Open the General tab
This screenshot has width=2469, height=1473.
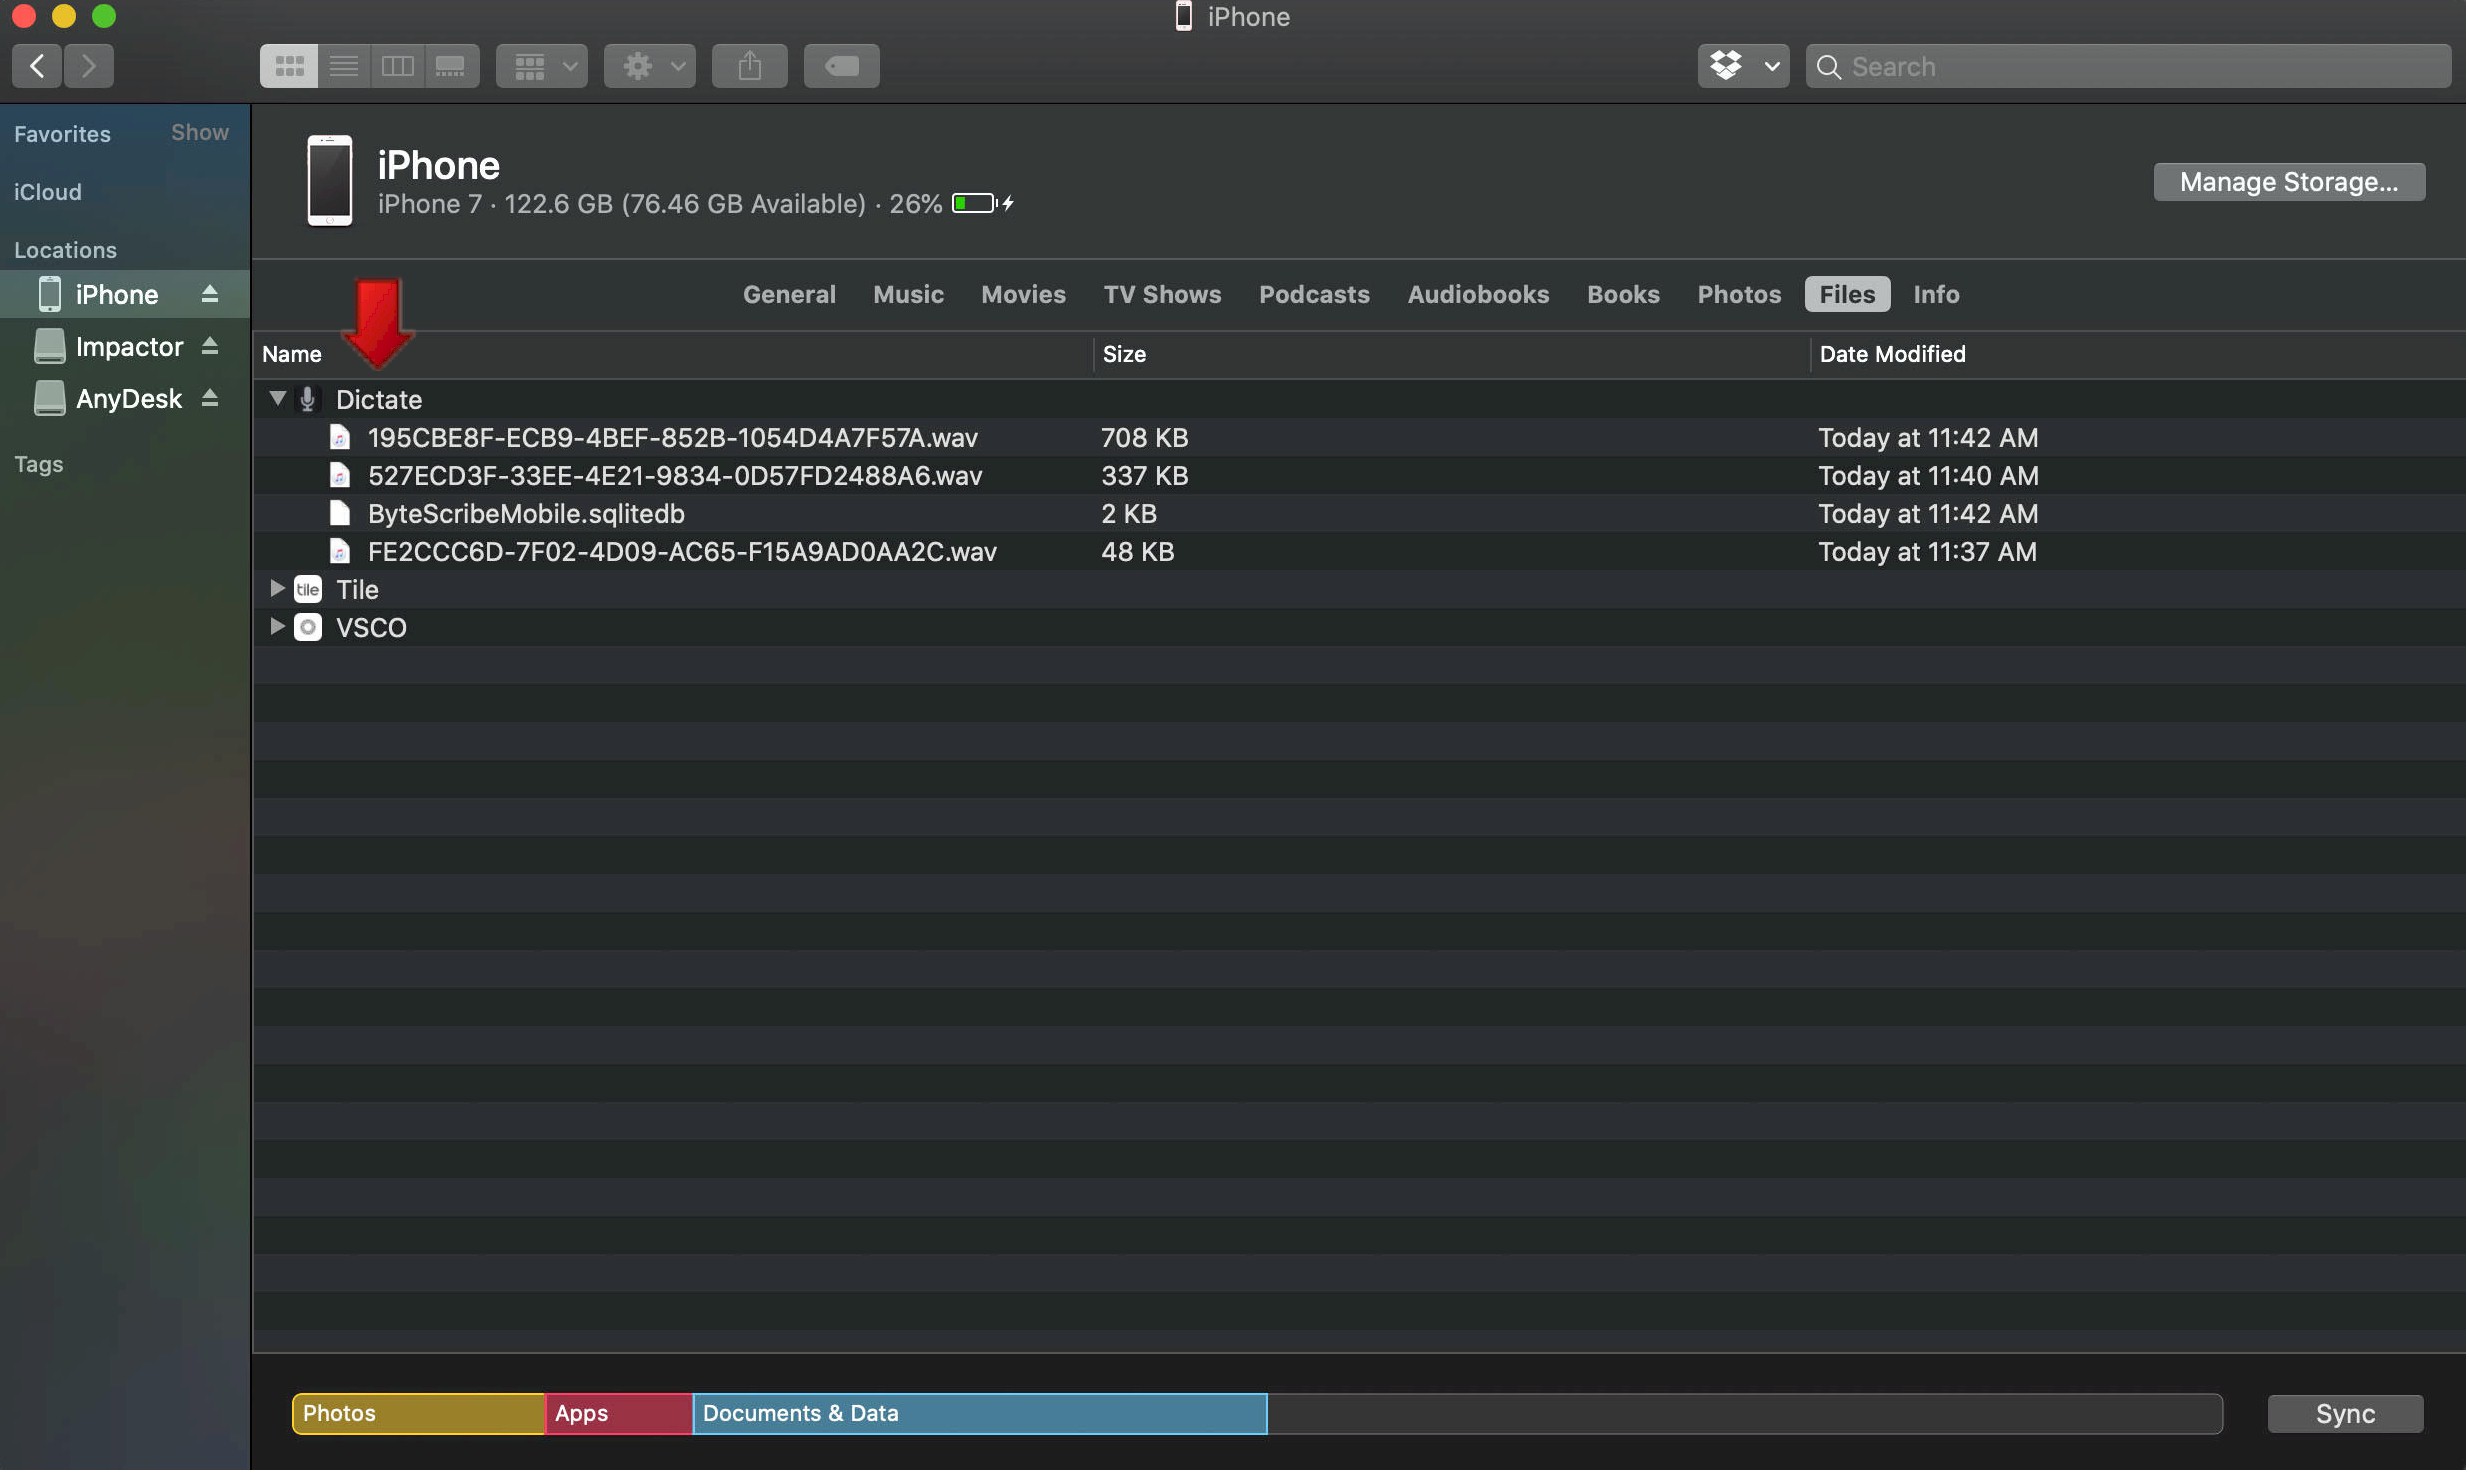point(789,294)
